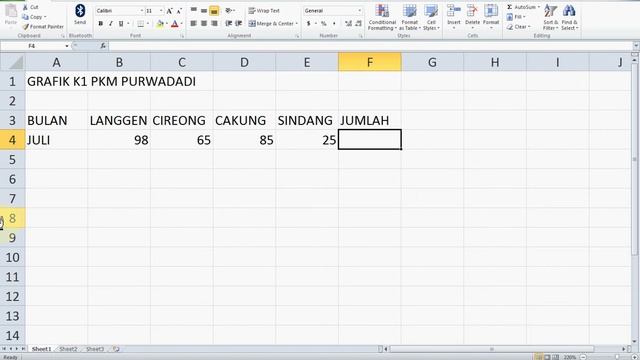The width and height of the screenshot is (640, 360).
Task: Open Conditional Formatting menu
Action: 382,17
